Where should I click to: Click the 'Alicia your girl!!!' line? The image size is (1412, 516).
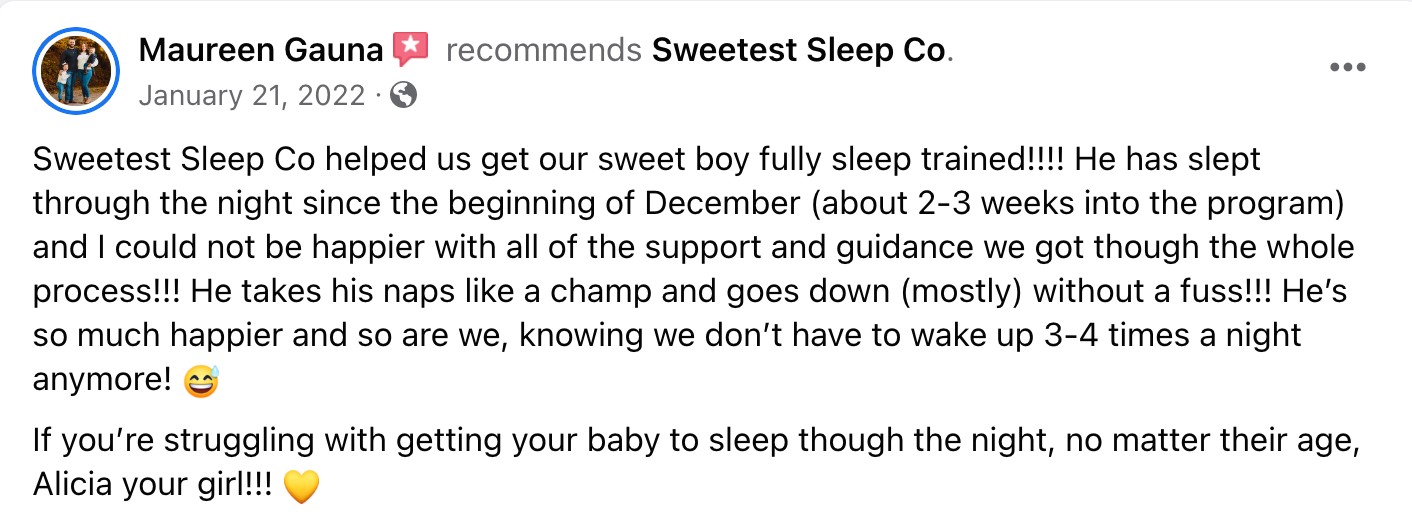point(154,485)
